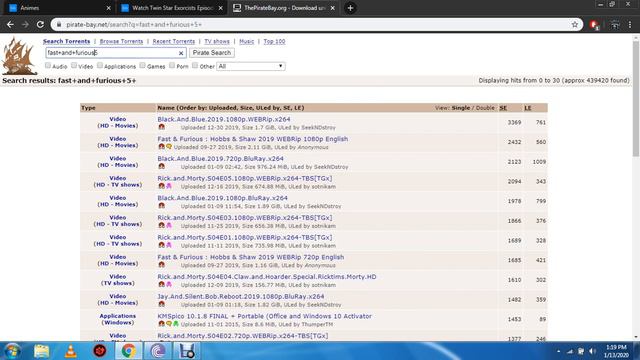The height and width of the screenshot is (360, 640).
Task: Show hidden tray icons arrow
Action: 558,351
